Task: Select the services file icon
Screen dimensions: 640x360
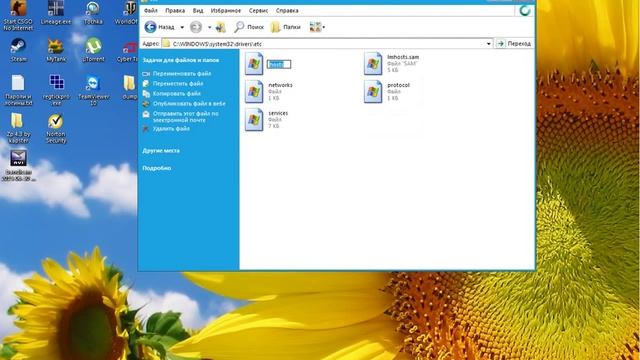Action: click(x=254, y=120)
